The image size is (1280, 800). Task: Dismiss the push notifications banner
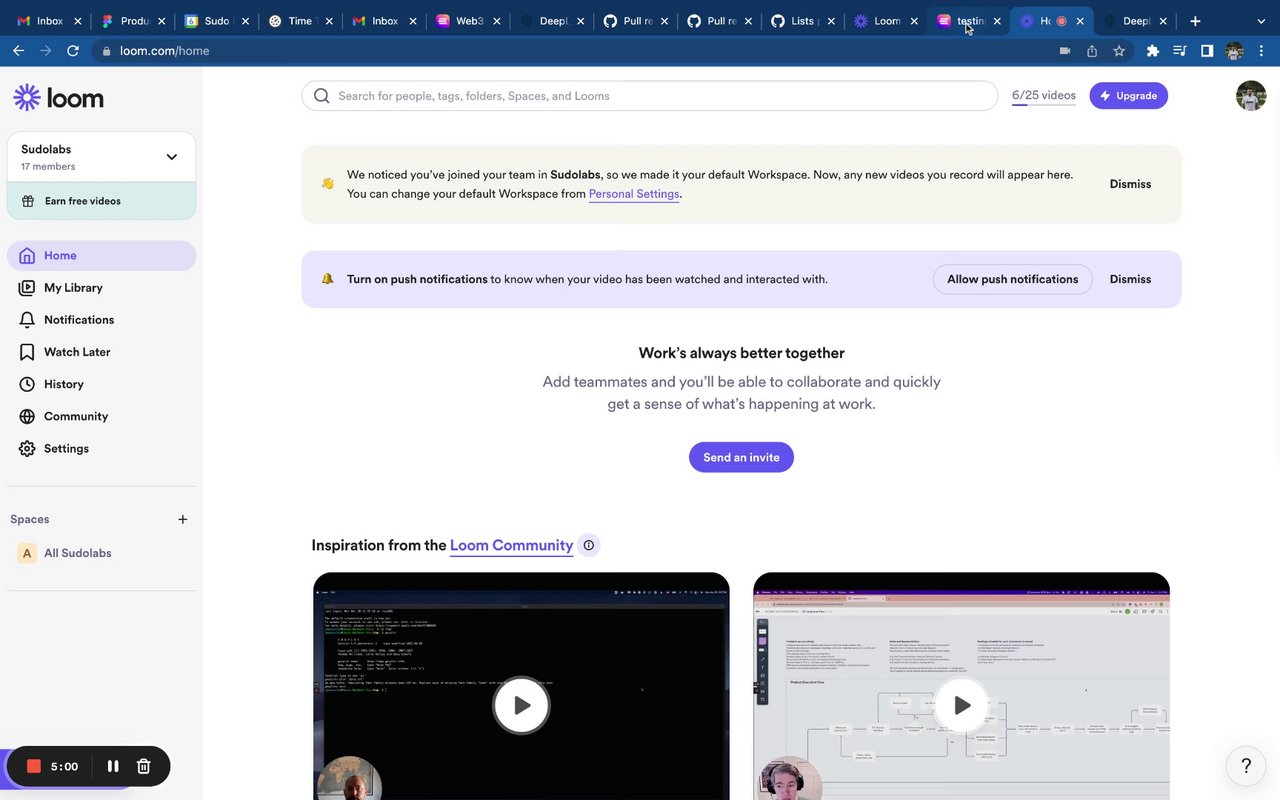(1130, 279)
